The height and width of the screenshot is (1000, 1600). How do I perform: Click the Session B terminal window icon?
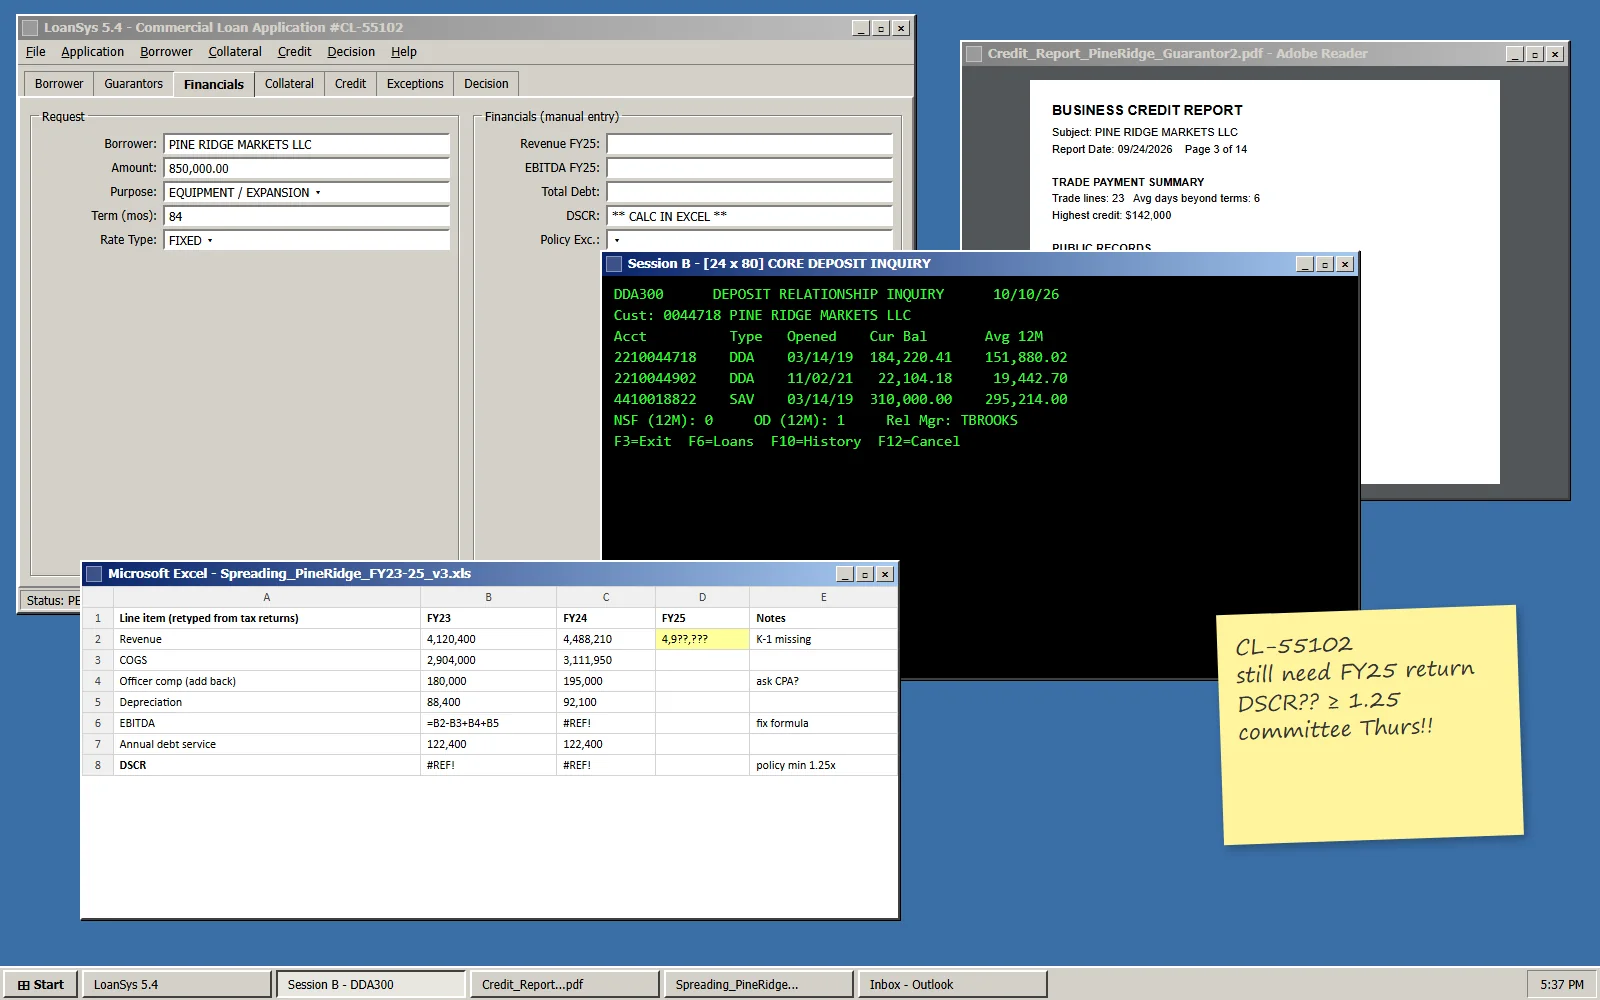(x=614, y=264)
